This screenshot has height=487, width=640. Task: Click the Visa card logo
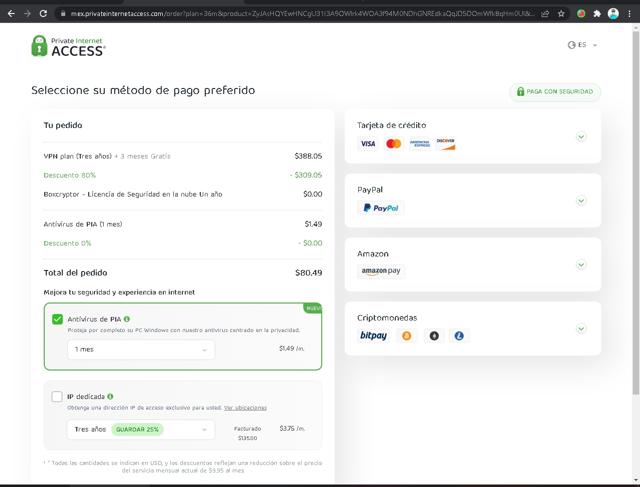coord(368,144)
